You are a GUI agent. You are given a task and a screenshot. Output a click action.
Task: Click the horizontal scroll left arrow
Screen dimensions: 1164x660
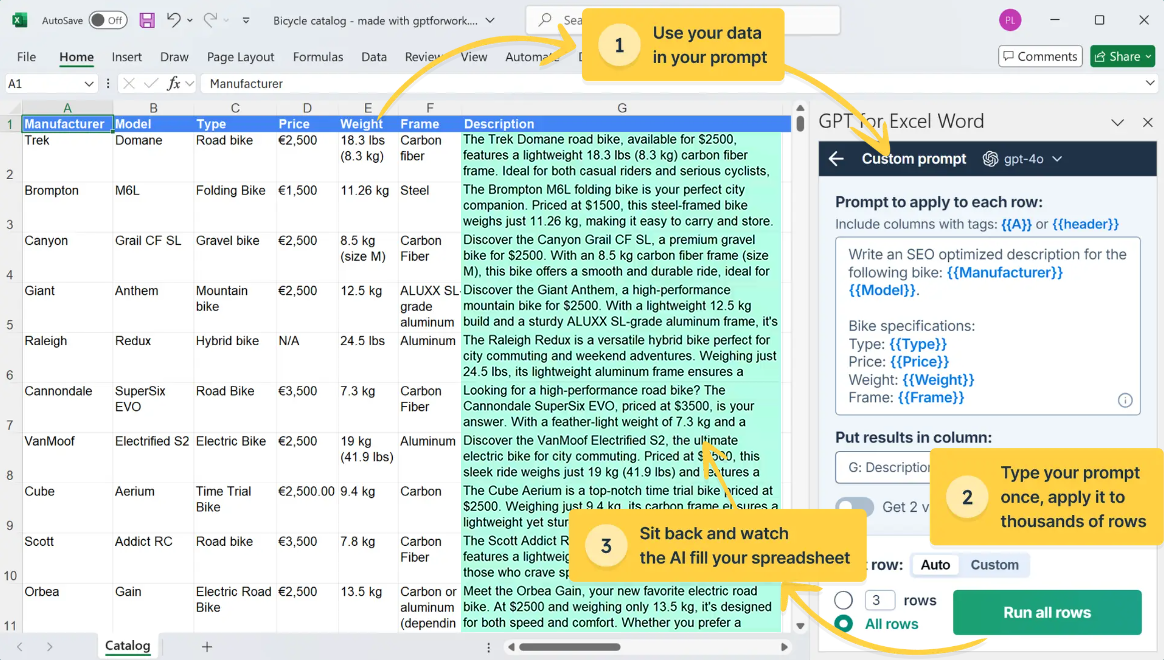(511, 647)
